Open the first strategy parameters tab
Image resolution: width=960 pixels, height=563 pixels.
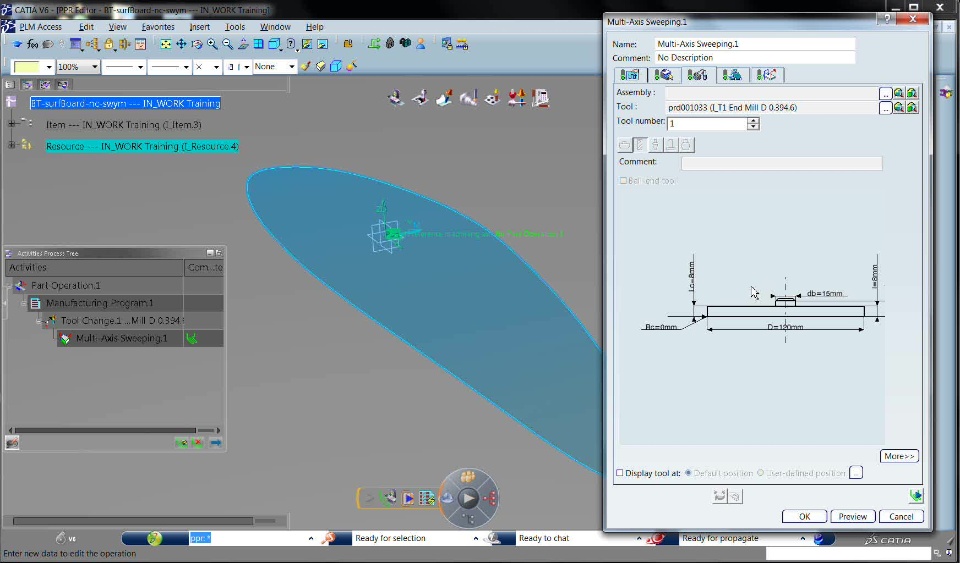(630, 75)
